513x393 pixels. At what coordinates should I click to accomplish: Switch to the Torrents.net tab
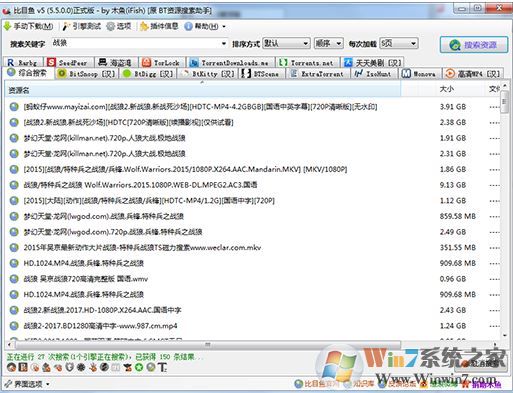click(307, 62)
